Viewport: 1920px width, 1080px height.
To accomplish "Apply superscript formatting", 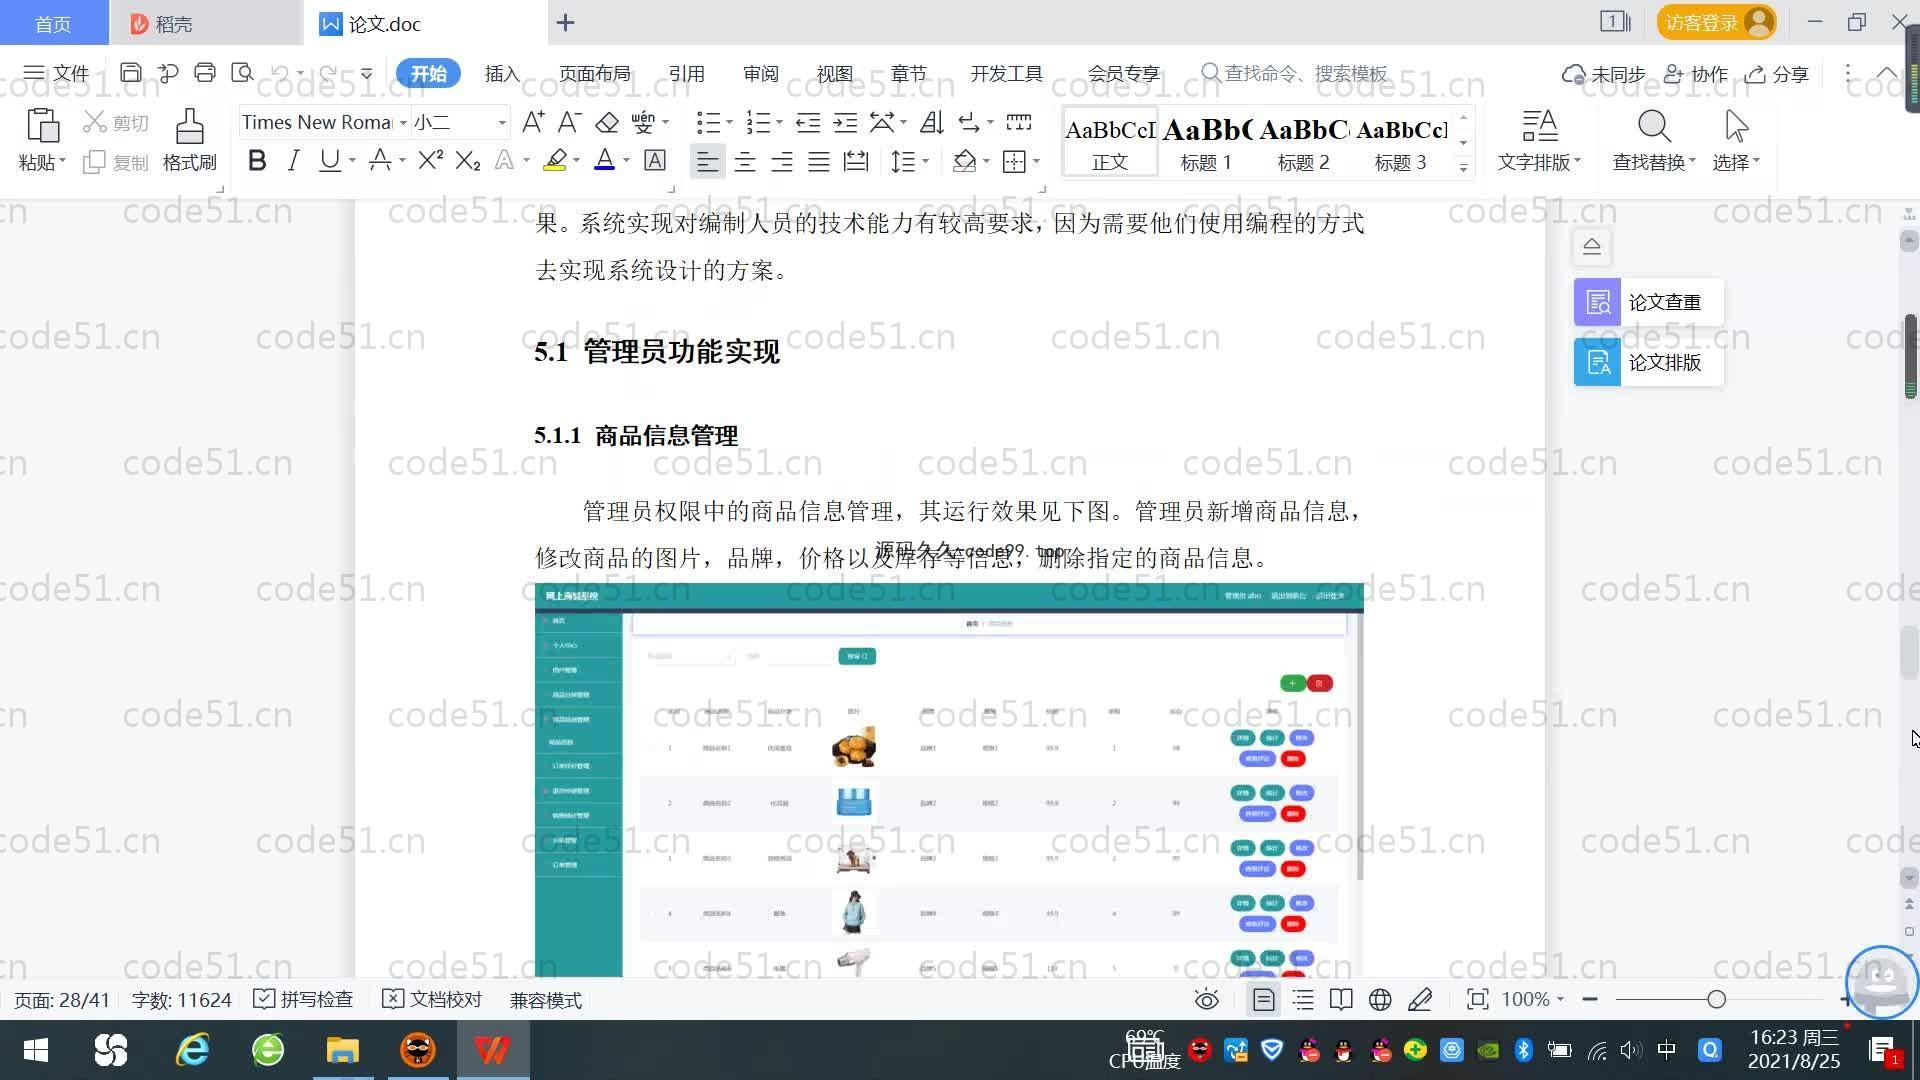I will coord(431,161).
